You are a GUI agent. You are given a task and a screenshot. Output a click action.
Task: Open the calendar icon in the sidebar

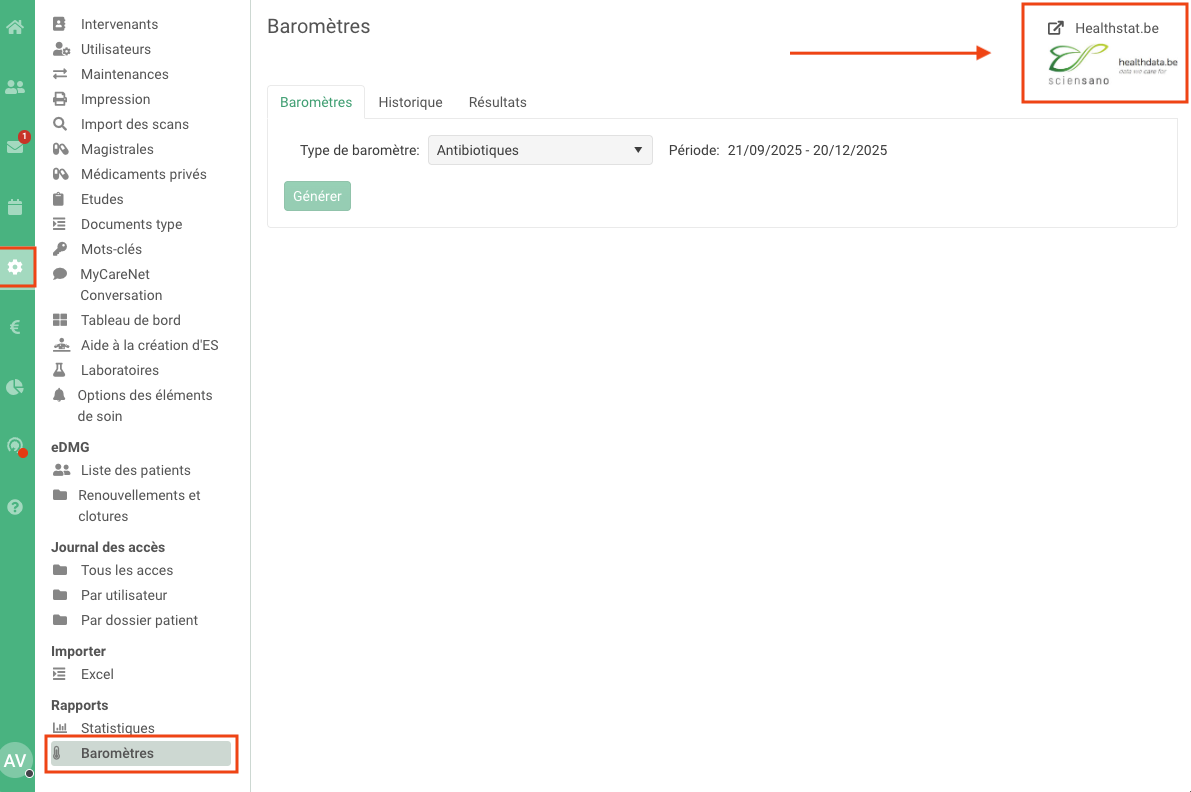click(15, 207)
